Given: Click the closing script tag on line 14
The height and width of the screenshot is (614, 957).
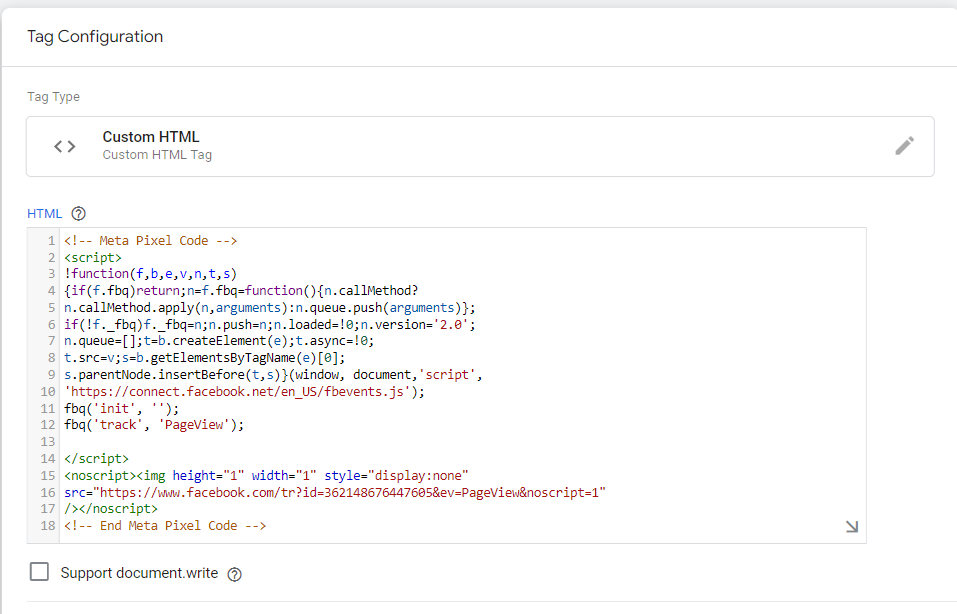Looking at the screenshot, I should (x=96, y=458).
